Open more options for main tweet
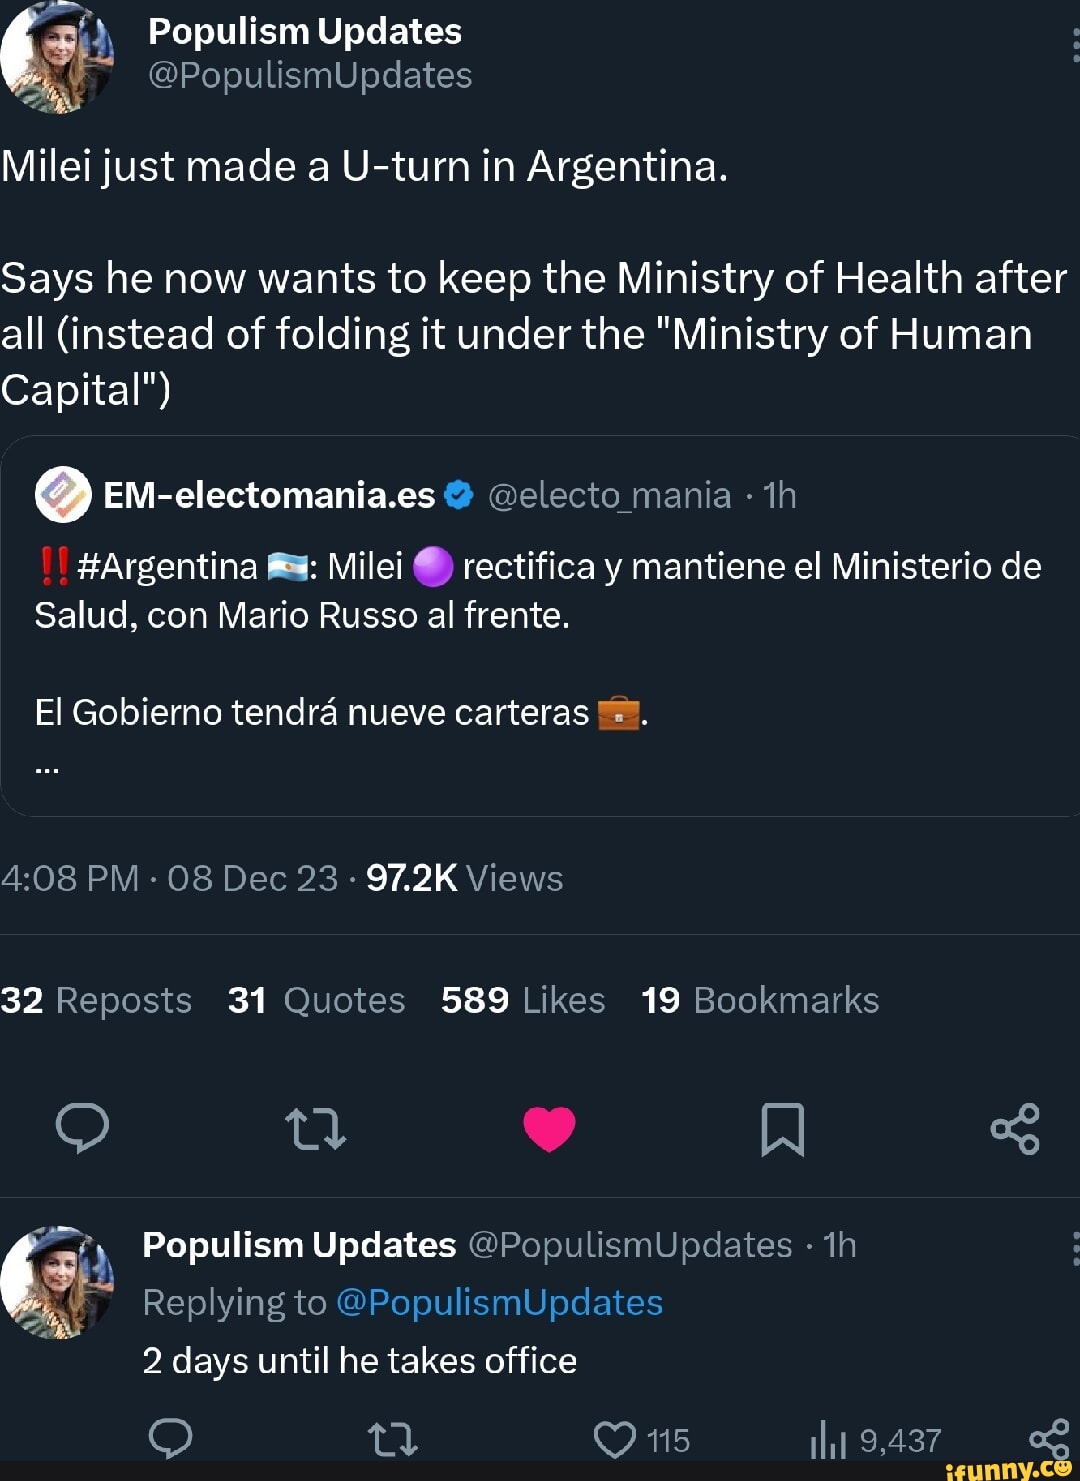Screen dimensions: 1080x1481 tap(1074, 46)
